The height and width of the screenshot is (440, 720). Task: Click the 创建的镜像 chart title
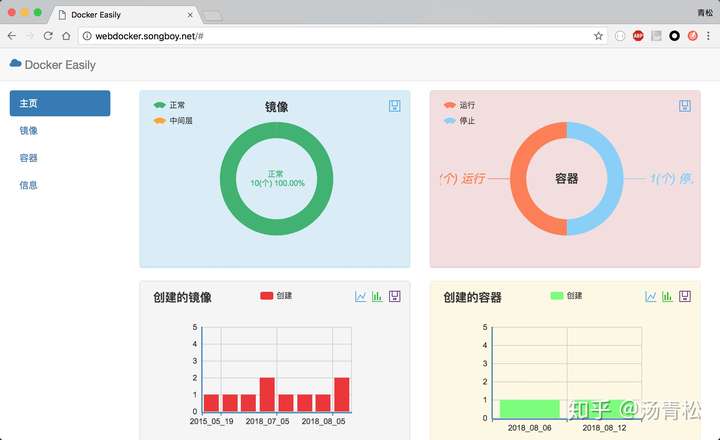click(x=182, y=297)
